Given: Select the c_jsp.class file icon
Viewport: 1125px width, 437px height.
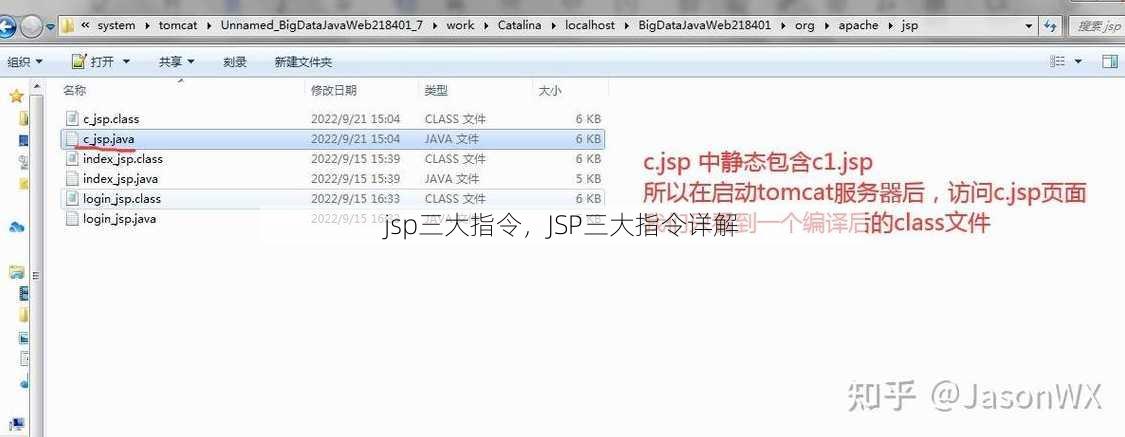Looking at the screenshot, I should click(72, 118).
